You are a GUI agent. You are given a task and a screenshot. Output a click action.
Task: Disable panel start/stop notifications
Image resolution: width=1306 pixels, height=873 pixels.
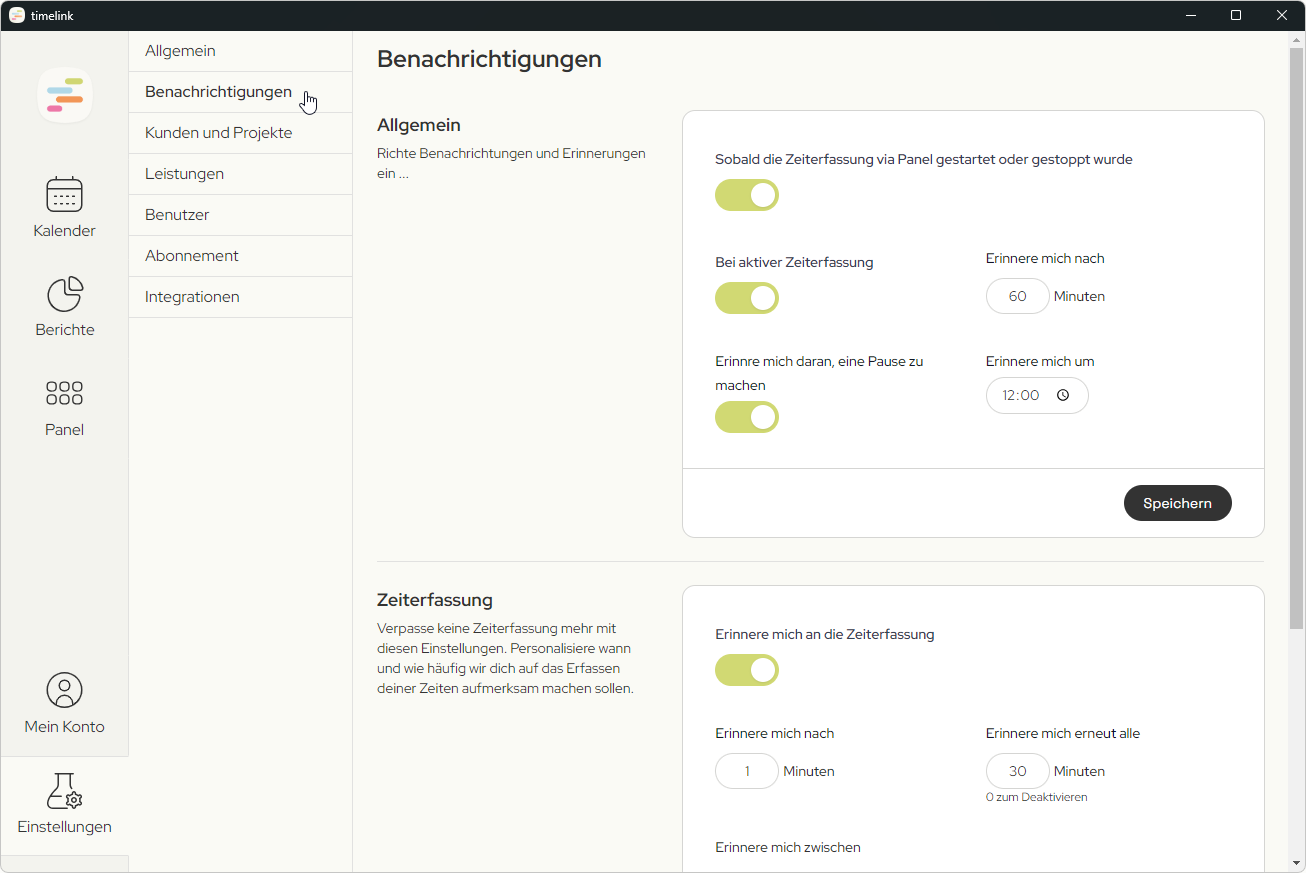(746, 195)
